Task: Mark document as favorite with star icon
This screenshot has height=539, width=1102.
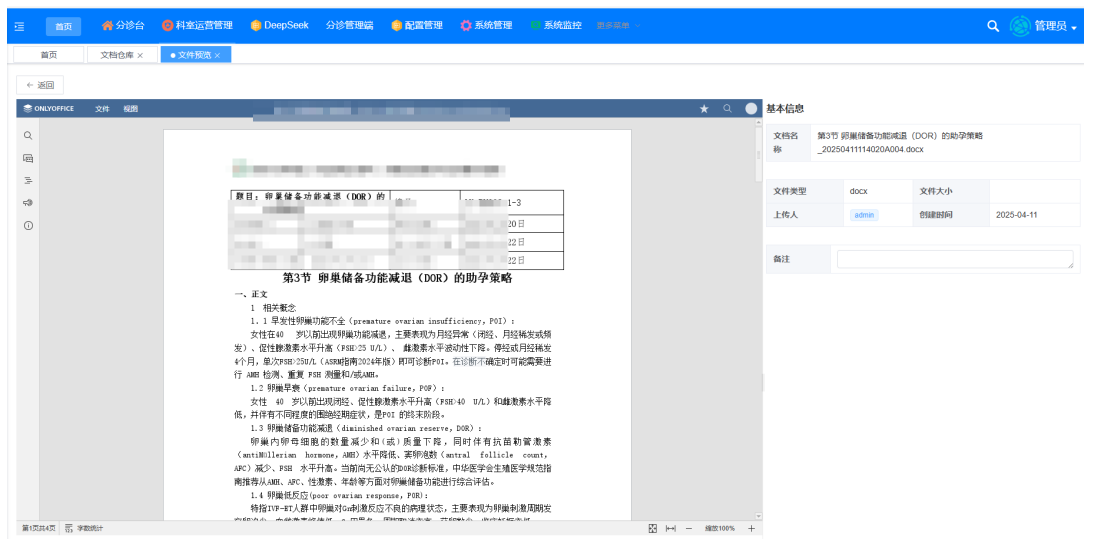Action: 704,108
